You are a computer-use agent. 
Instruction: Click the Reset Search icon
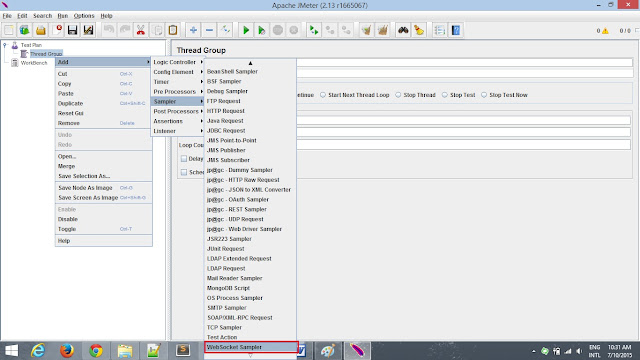tap(419, 30)
